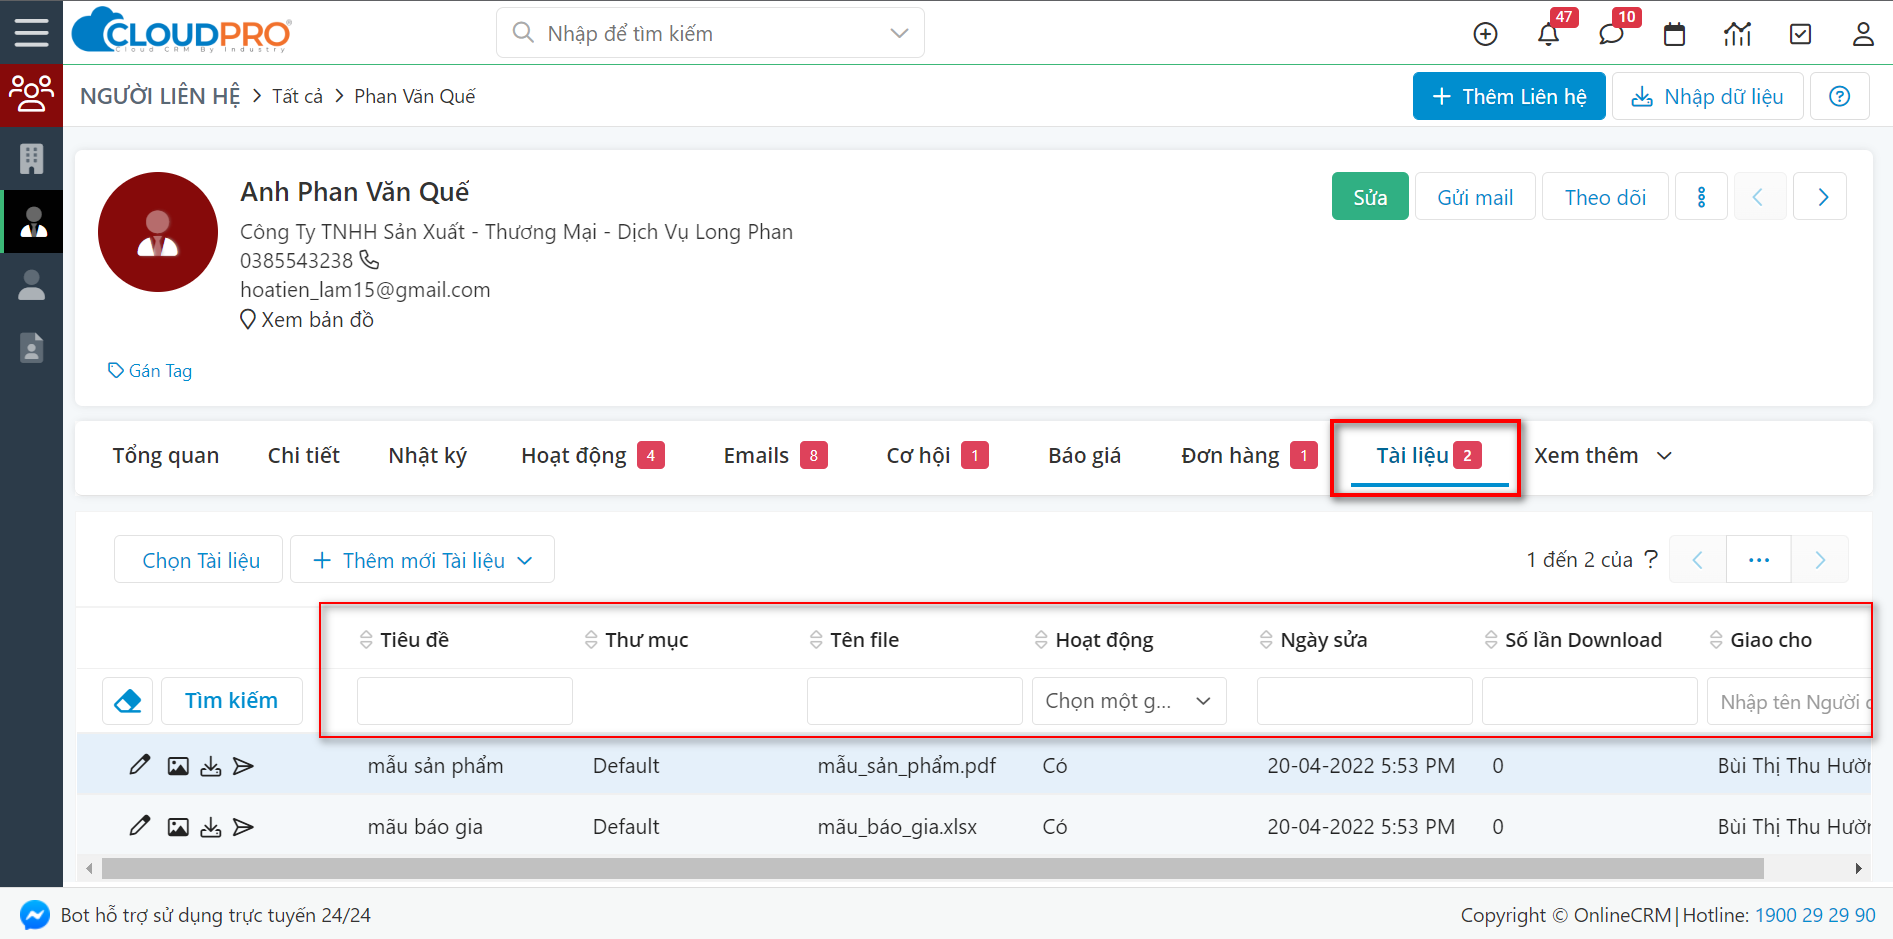Image resolution: width=1893 pixels, height=939 pixels.
Task: Click the horizontal table scrollbar
Action: 932,868
